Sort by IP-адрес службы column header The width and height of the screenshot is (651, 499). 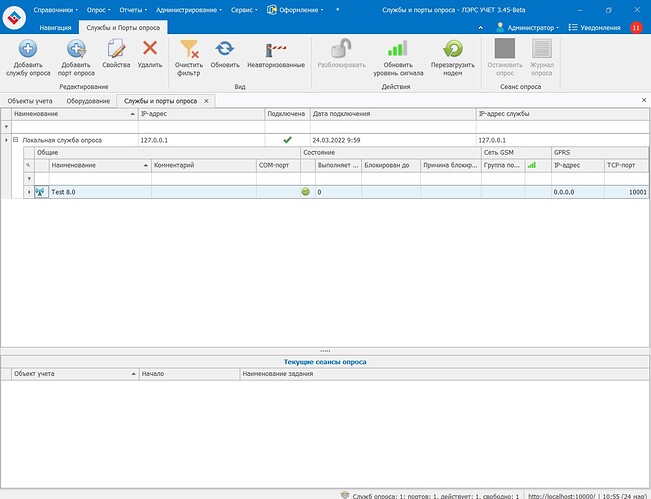tap(563, 114)
